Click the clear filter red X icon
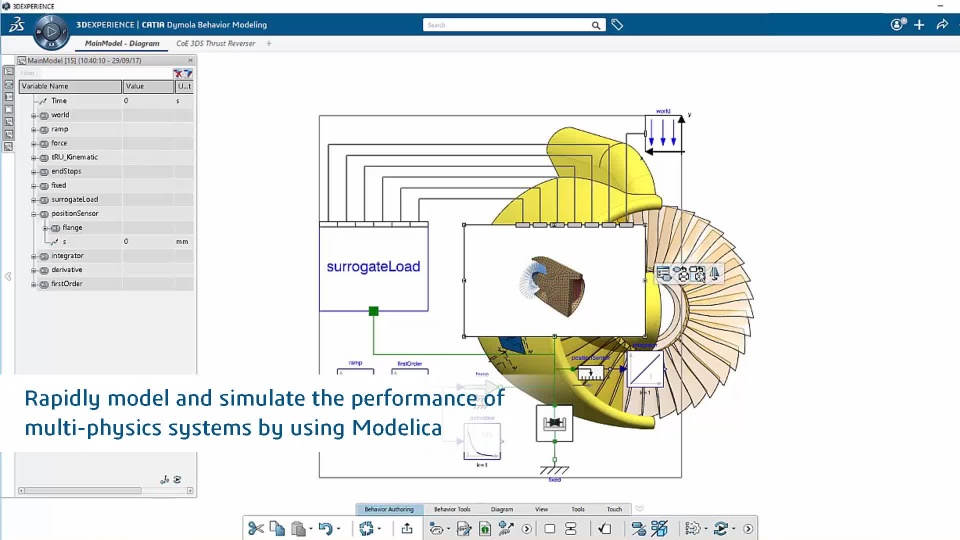Screen dimensions: 960x540 [x=178, y=73]
